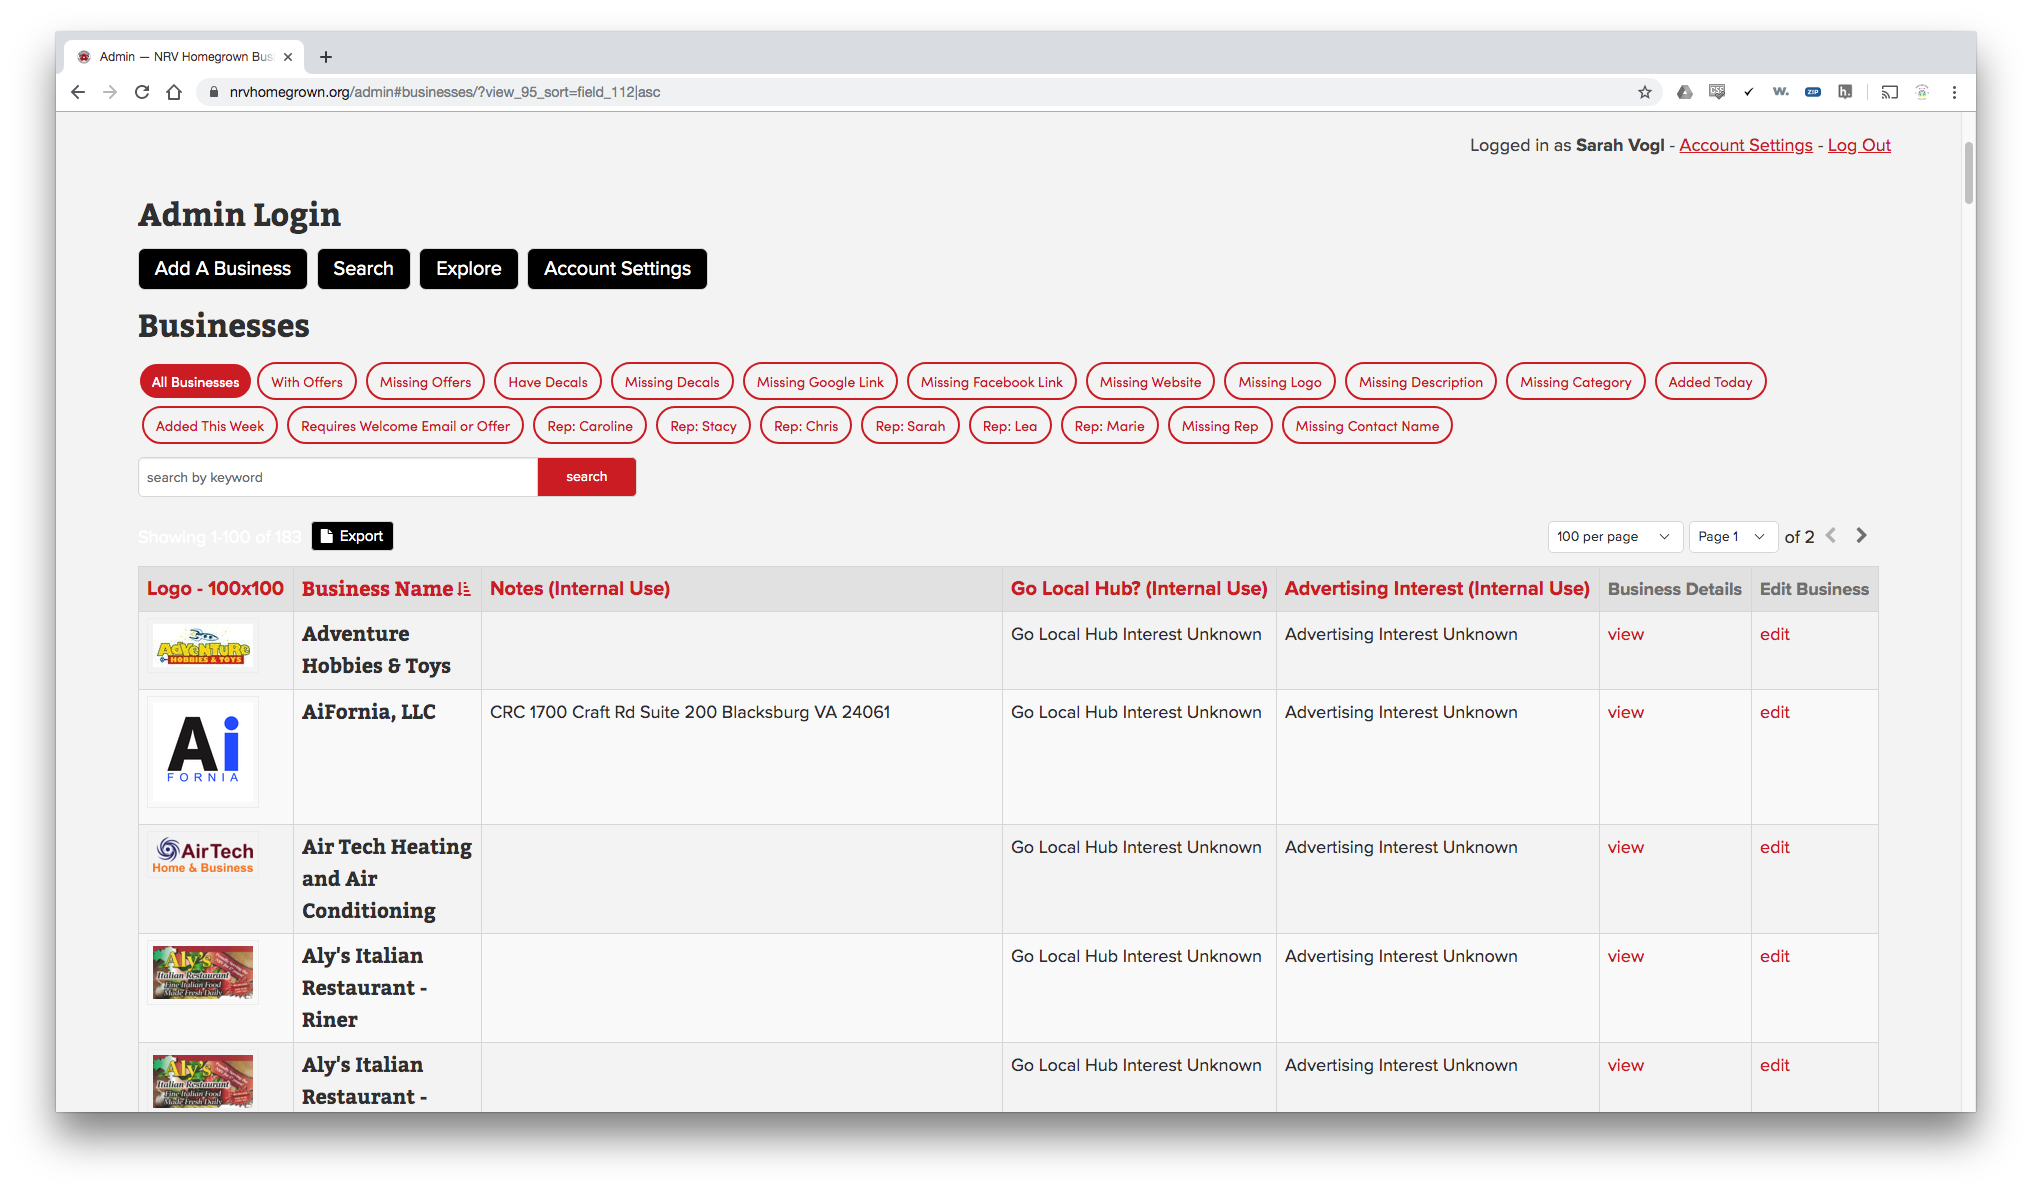Viewport: 2032px width, 1192px height.
Task: Click the Log Out link
Action: pyautogui.click(x=1859, y=145)
